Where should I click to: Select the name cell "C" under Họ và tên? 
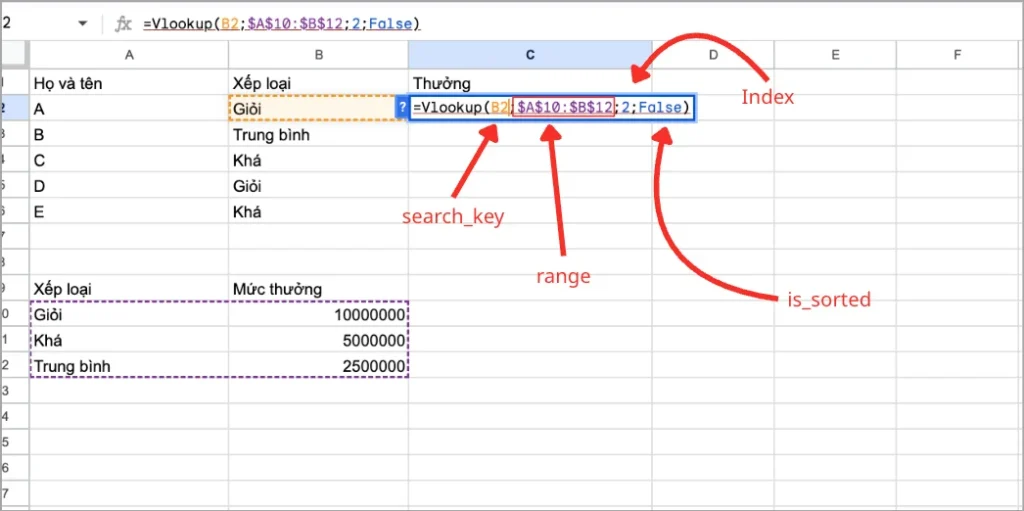point(129,160)
